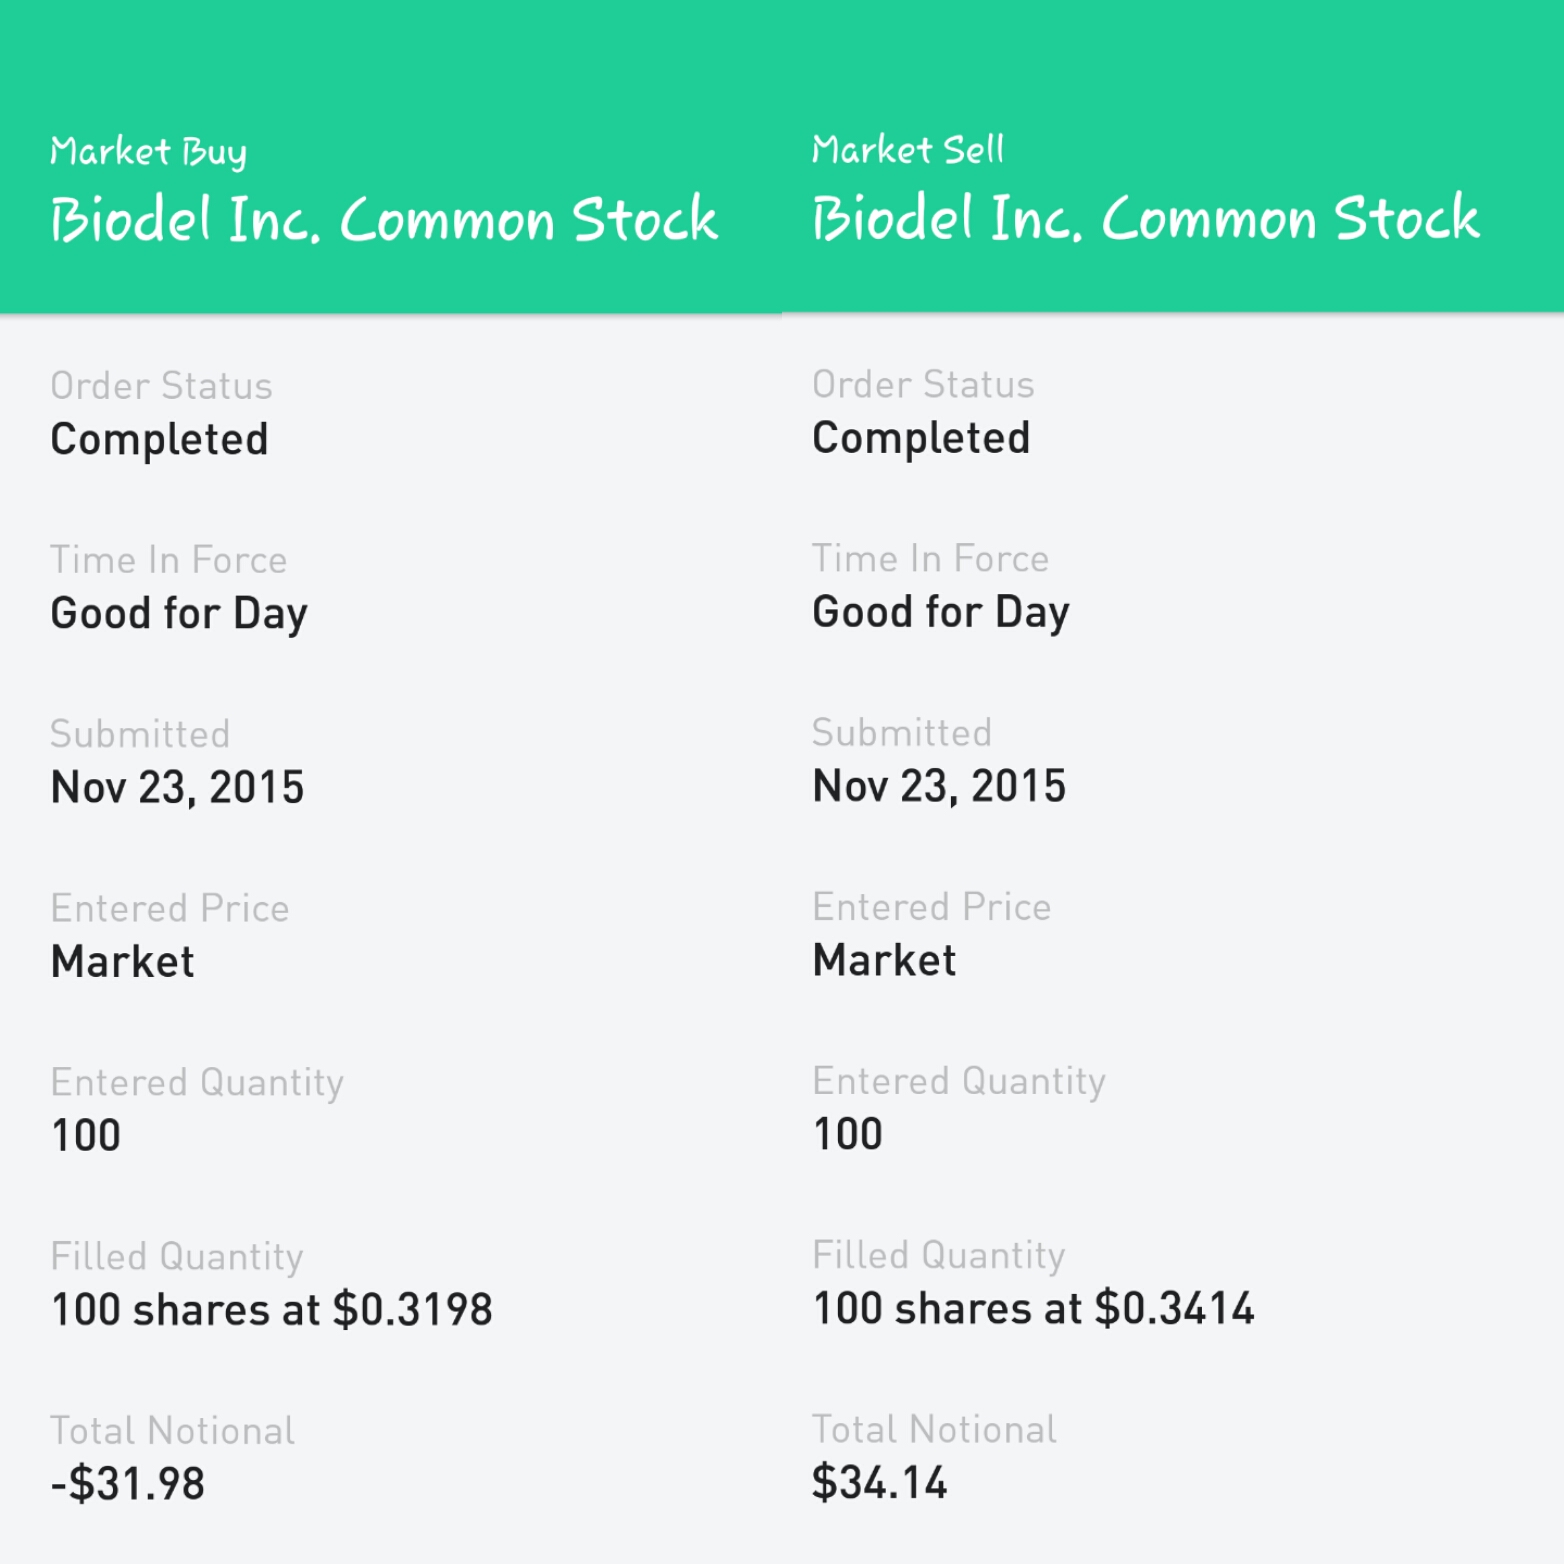Click Good for Day in the Sell order
The height and width of the screenshot is (1564, 1564).
(x=940, y=612)
